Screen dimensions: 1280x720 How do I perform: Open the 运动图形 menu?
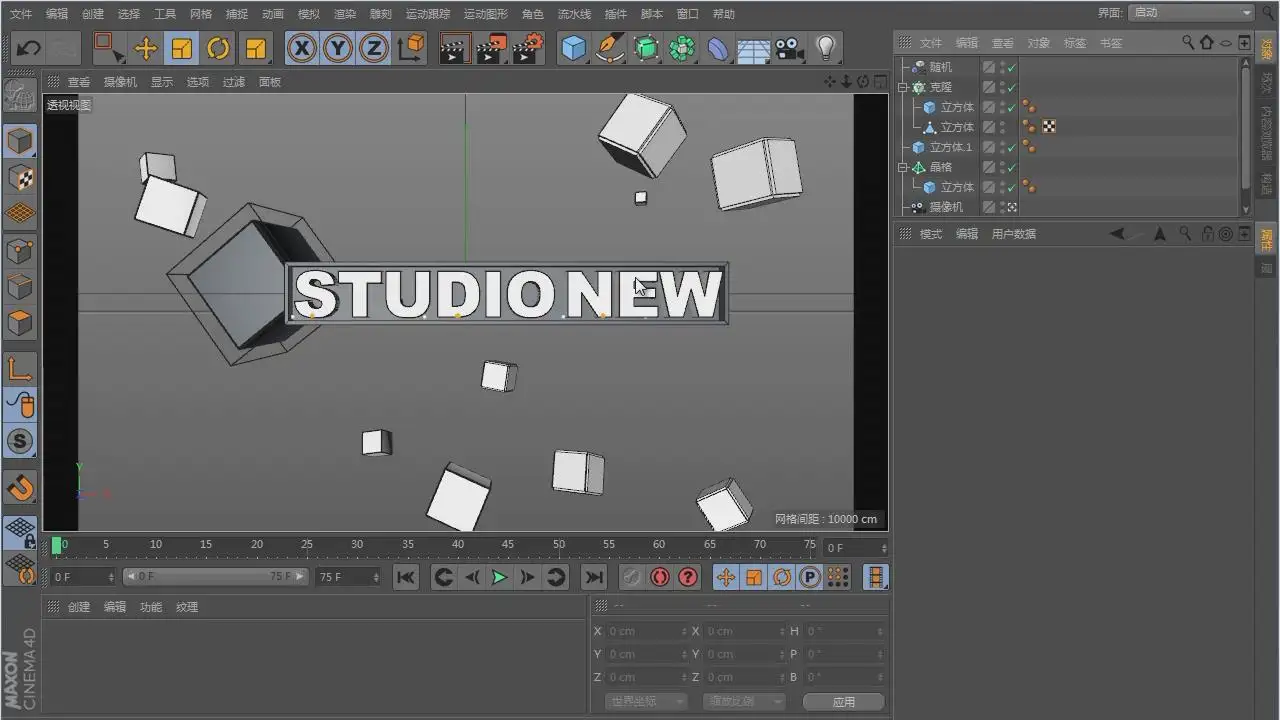(x=485, y=14)
